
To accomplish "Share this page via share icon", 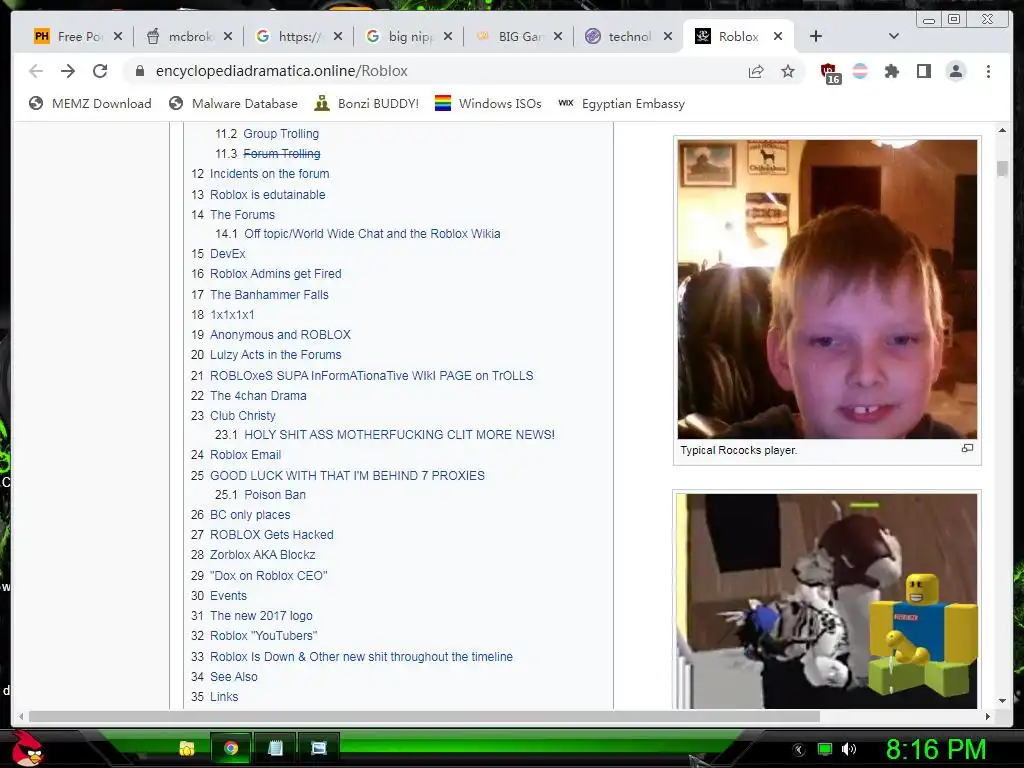I will pyautogui.click(x=756, y=71).
